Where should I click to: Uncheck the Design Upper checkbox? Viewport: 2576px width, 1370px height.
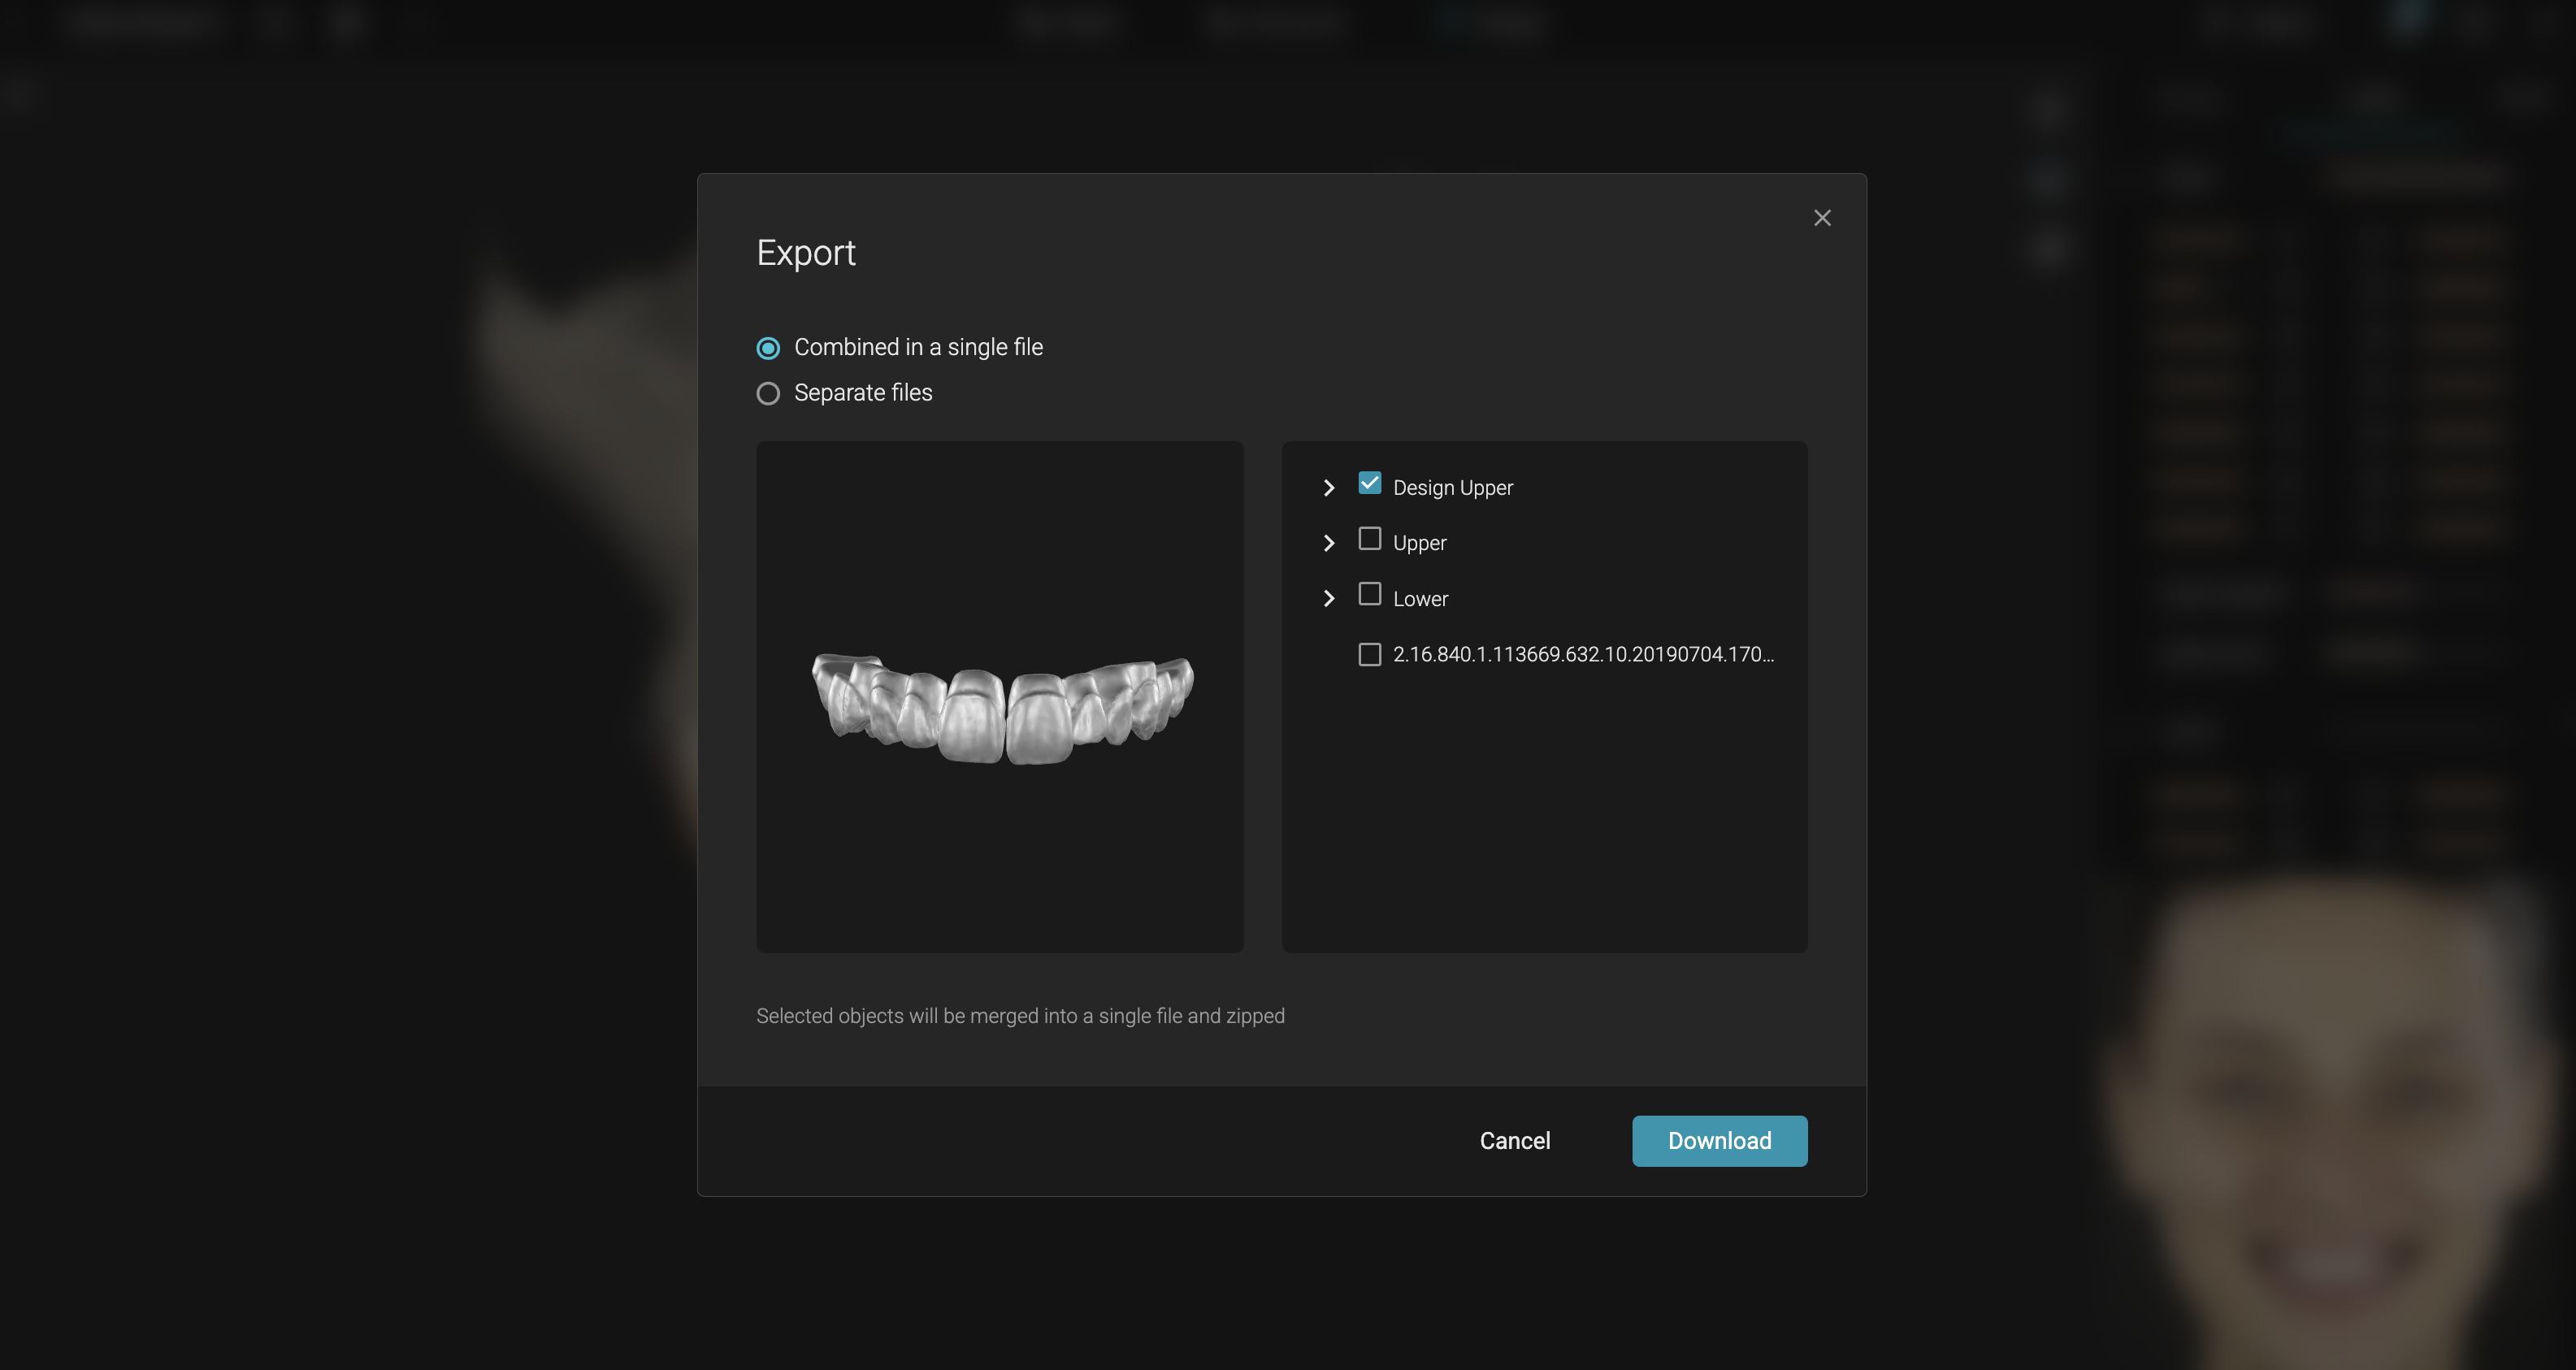1370,484
